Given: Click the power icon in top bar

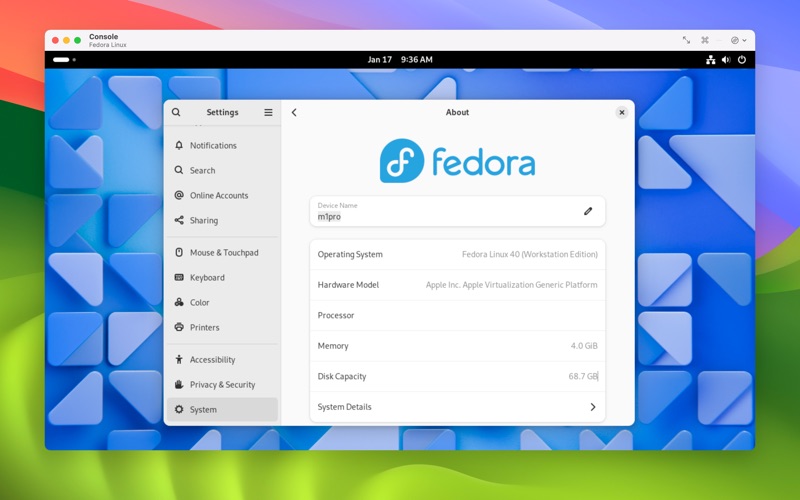Looking at the screenshot, I should point(742,60).
